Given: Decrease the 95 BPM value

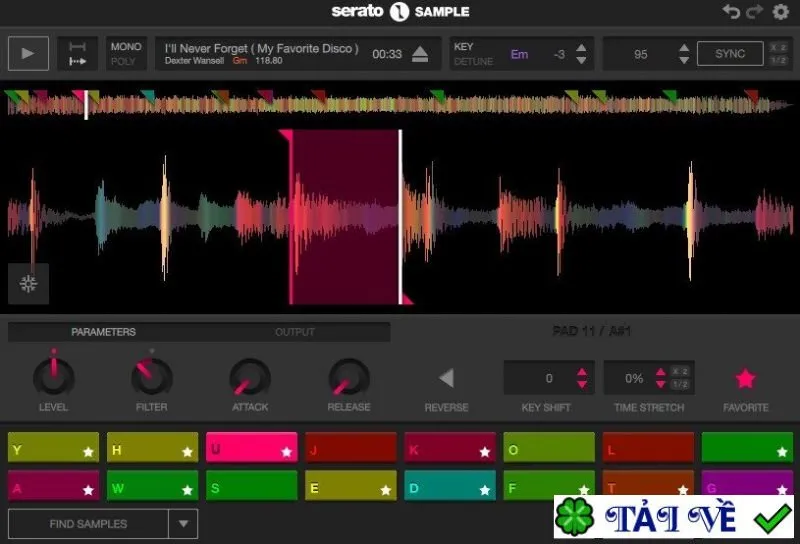Looking at the screenshot, I should tap(684, 60).
